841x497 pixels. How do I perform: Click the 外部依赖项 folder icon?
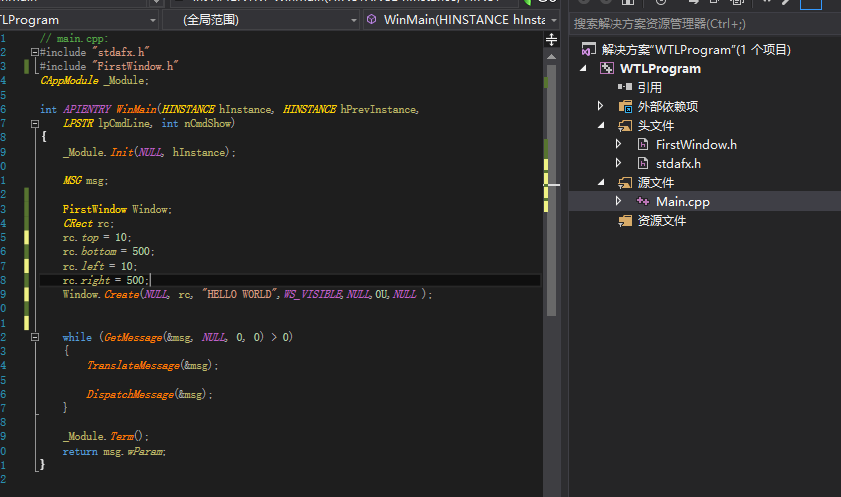tap(625, 106)
